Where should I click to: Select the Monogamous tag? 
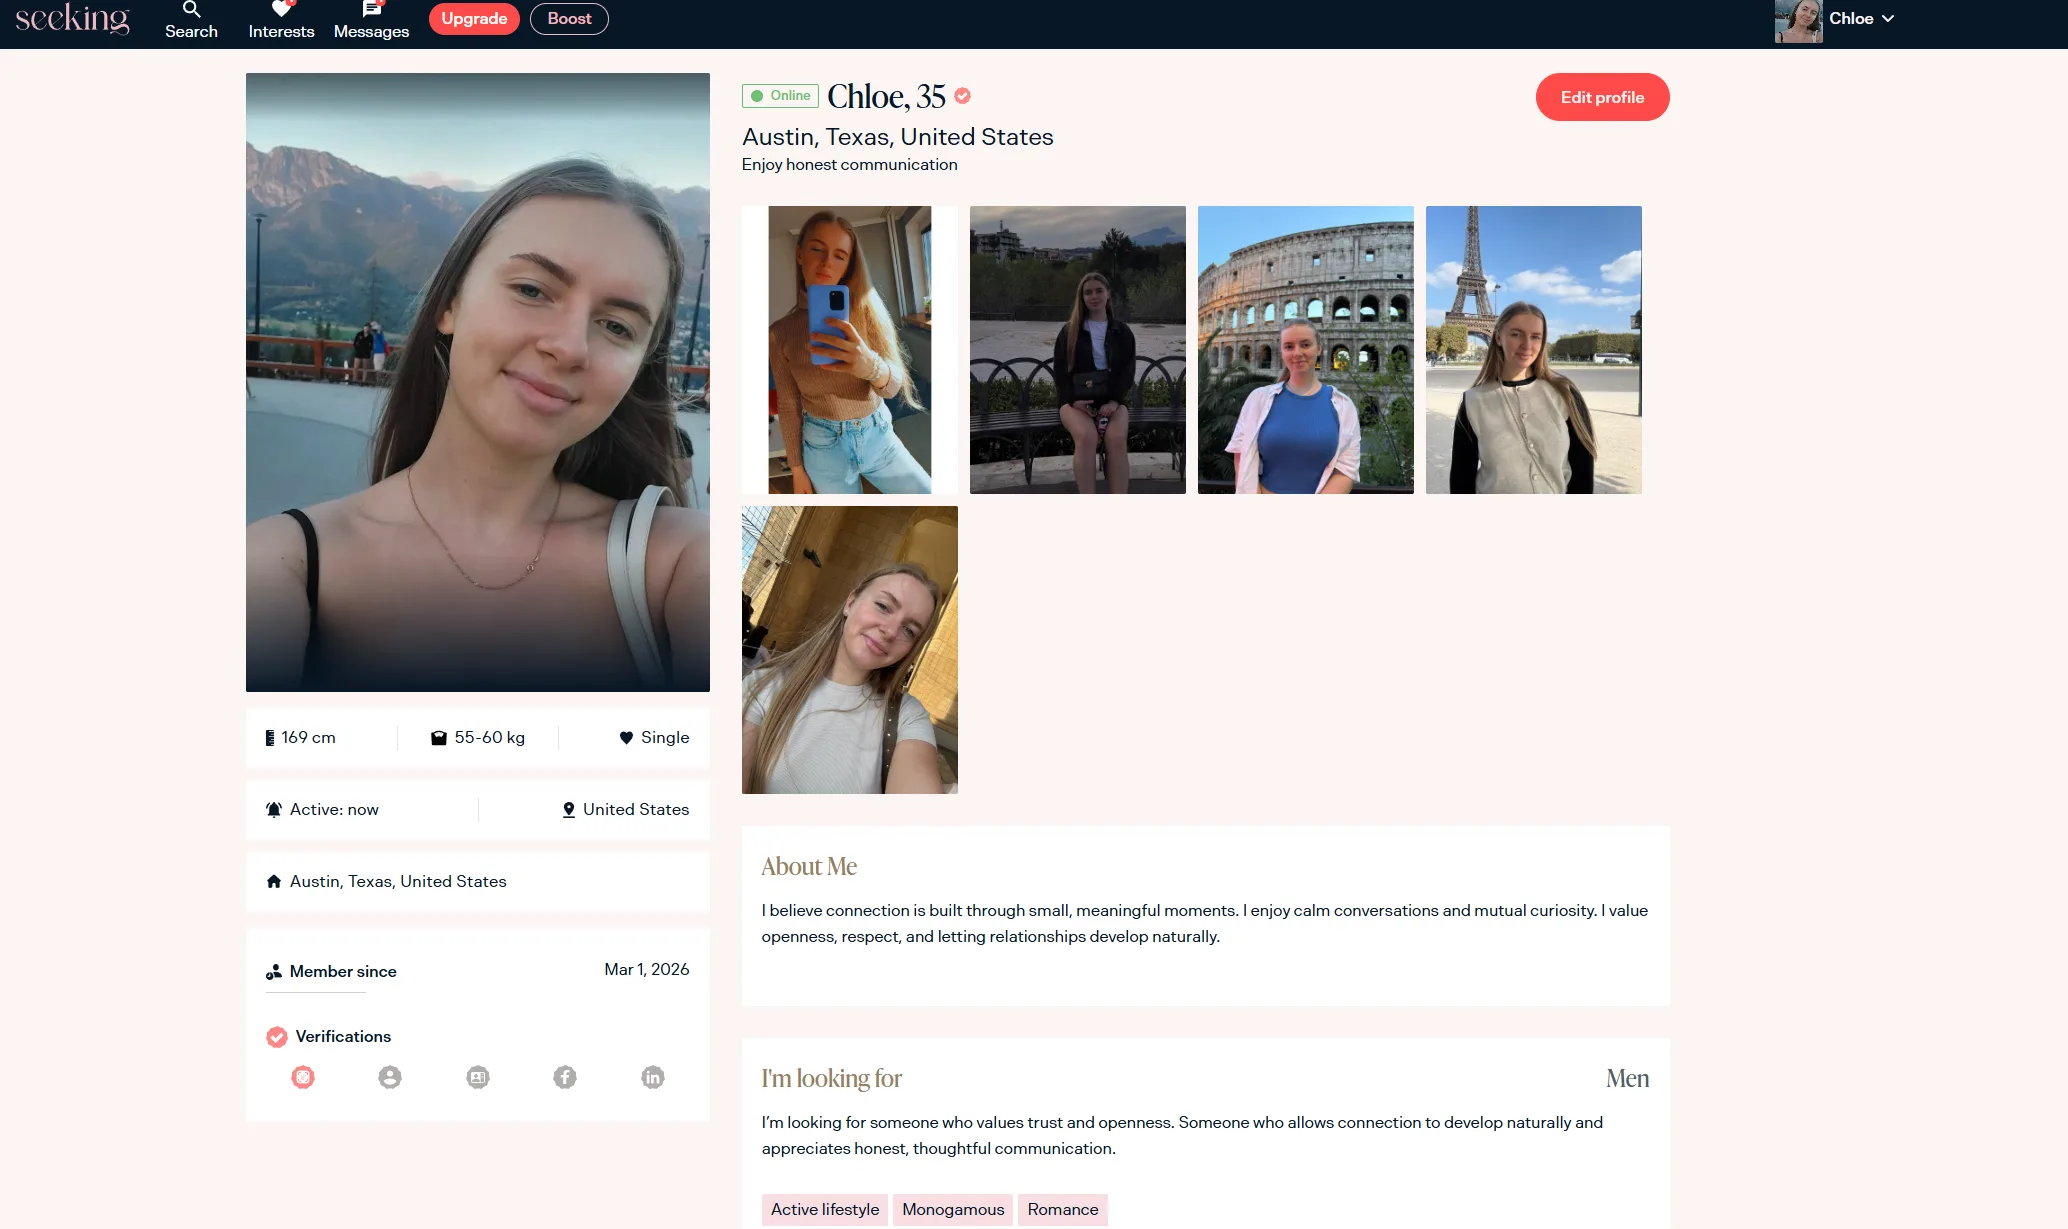click(953, 1209)
